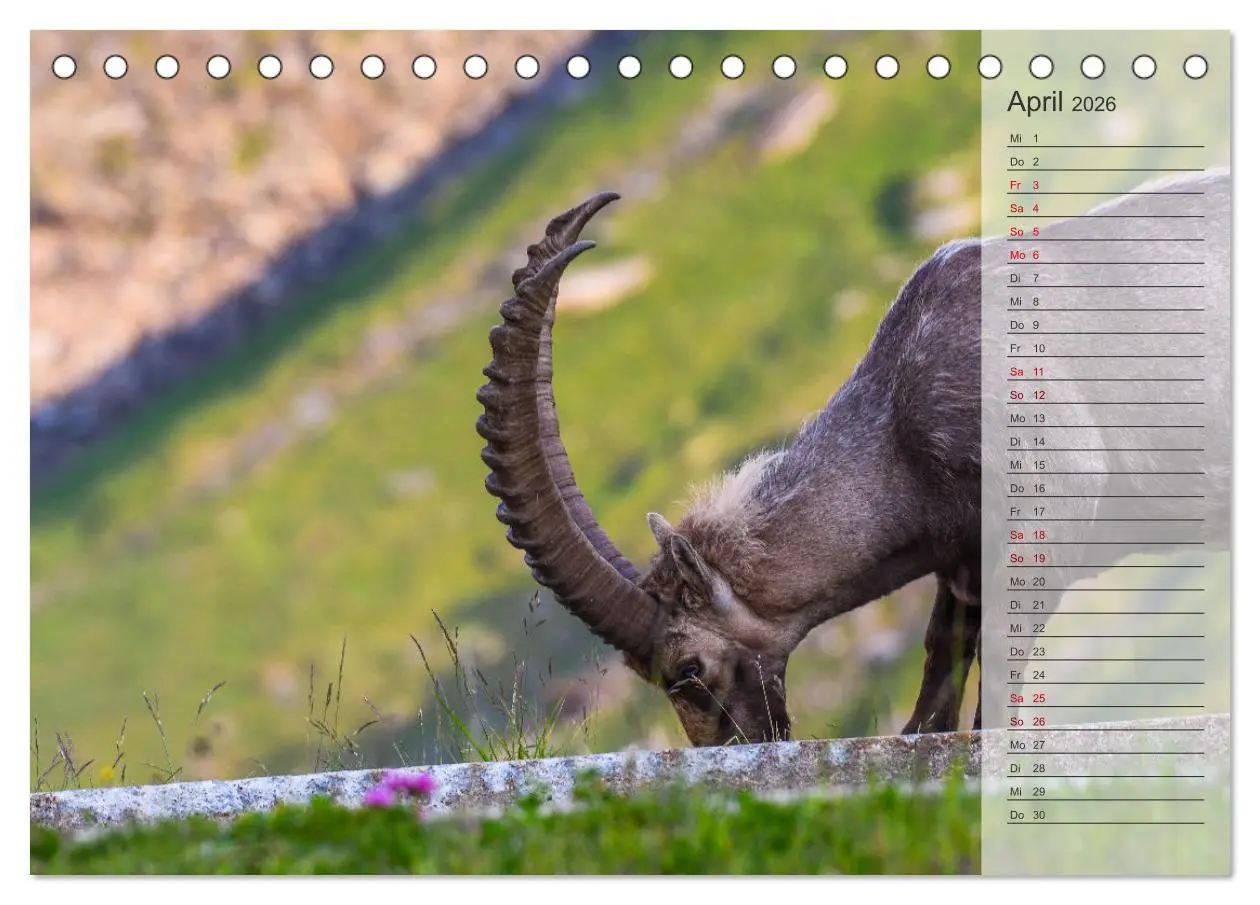Click the April 2026 month heading
1260x905 pixels.
point(1061,102)
